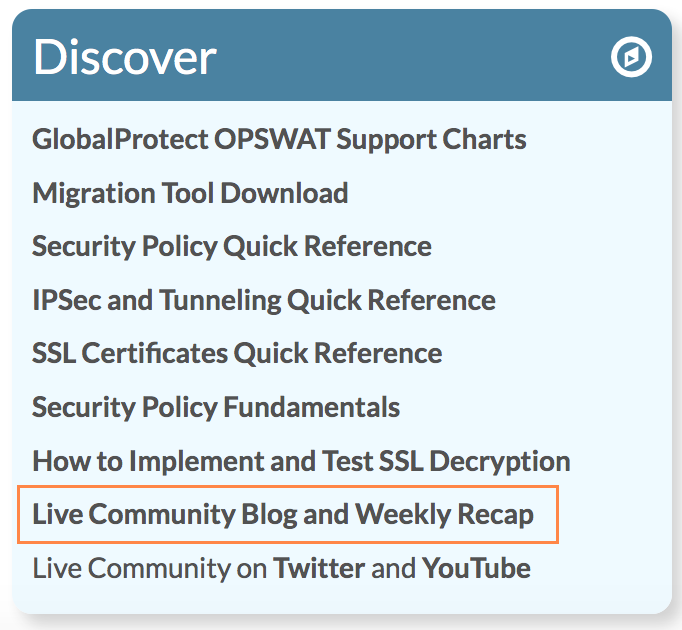Click the compass icon in Discover header
682x630 pixels.
tap(631, 57)
